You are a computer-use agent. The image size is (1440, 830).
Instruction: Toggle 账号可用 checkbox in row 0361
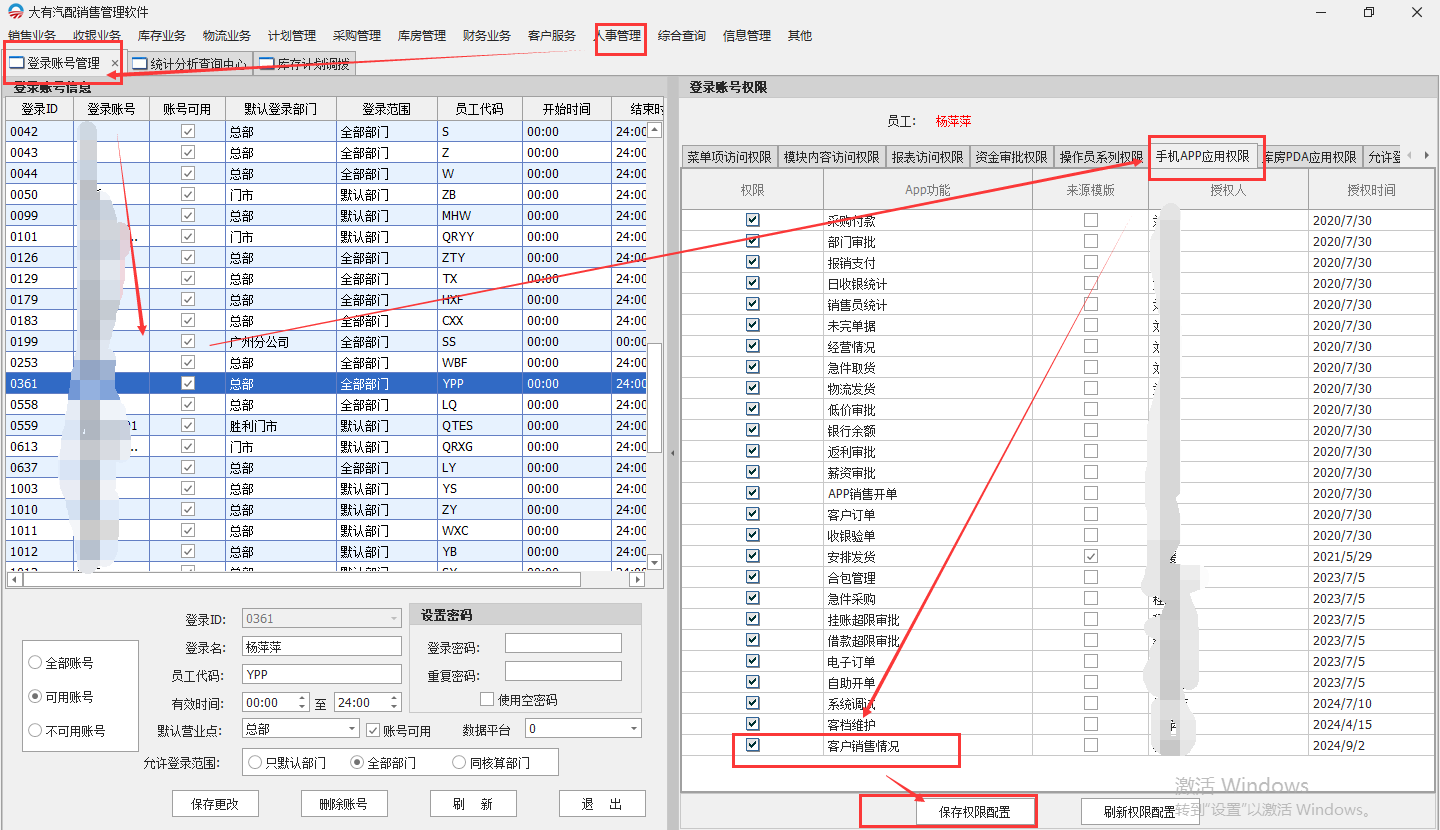tap(187, 383)
